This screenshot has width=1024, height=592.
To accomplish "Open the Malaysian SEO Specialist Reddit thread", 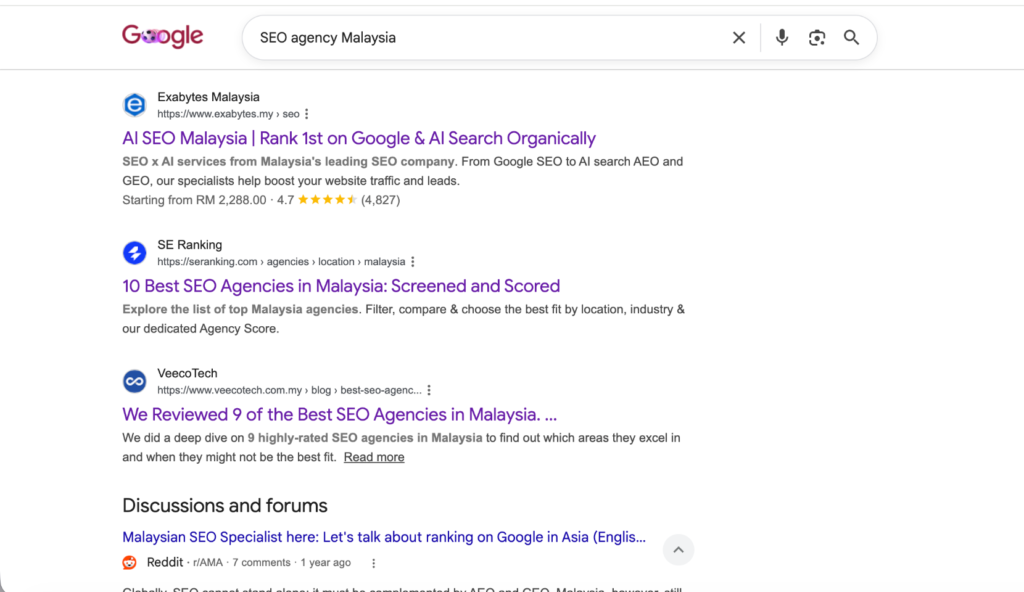I will pyautogui.click(x=384, y=537).
